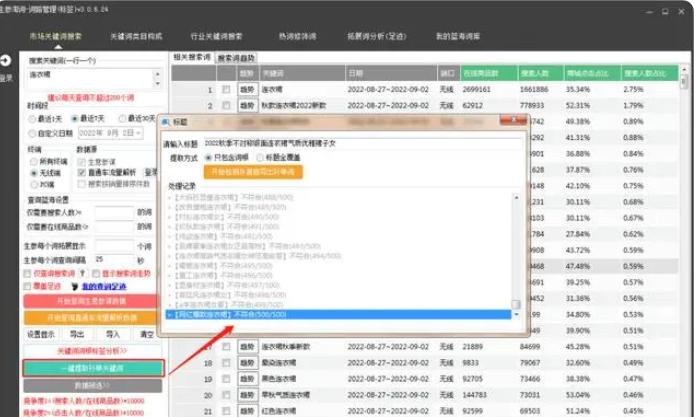Viewport: 694px width, 417px height.
Task: Sort by the 搜索人数 column header
Action: [x=541, y=73]
